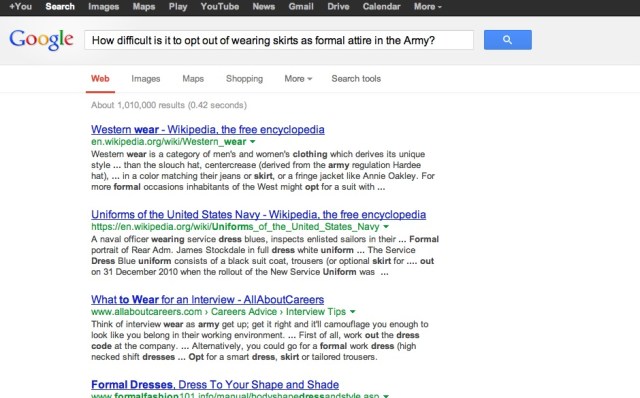Open Uniforms of the United States Navy result
Viewport: 640px width, 398px height.
pos(258,214)
